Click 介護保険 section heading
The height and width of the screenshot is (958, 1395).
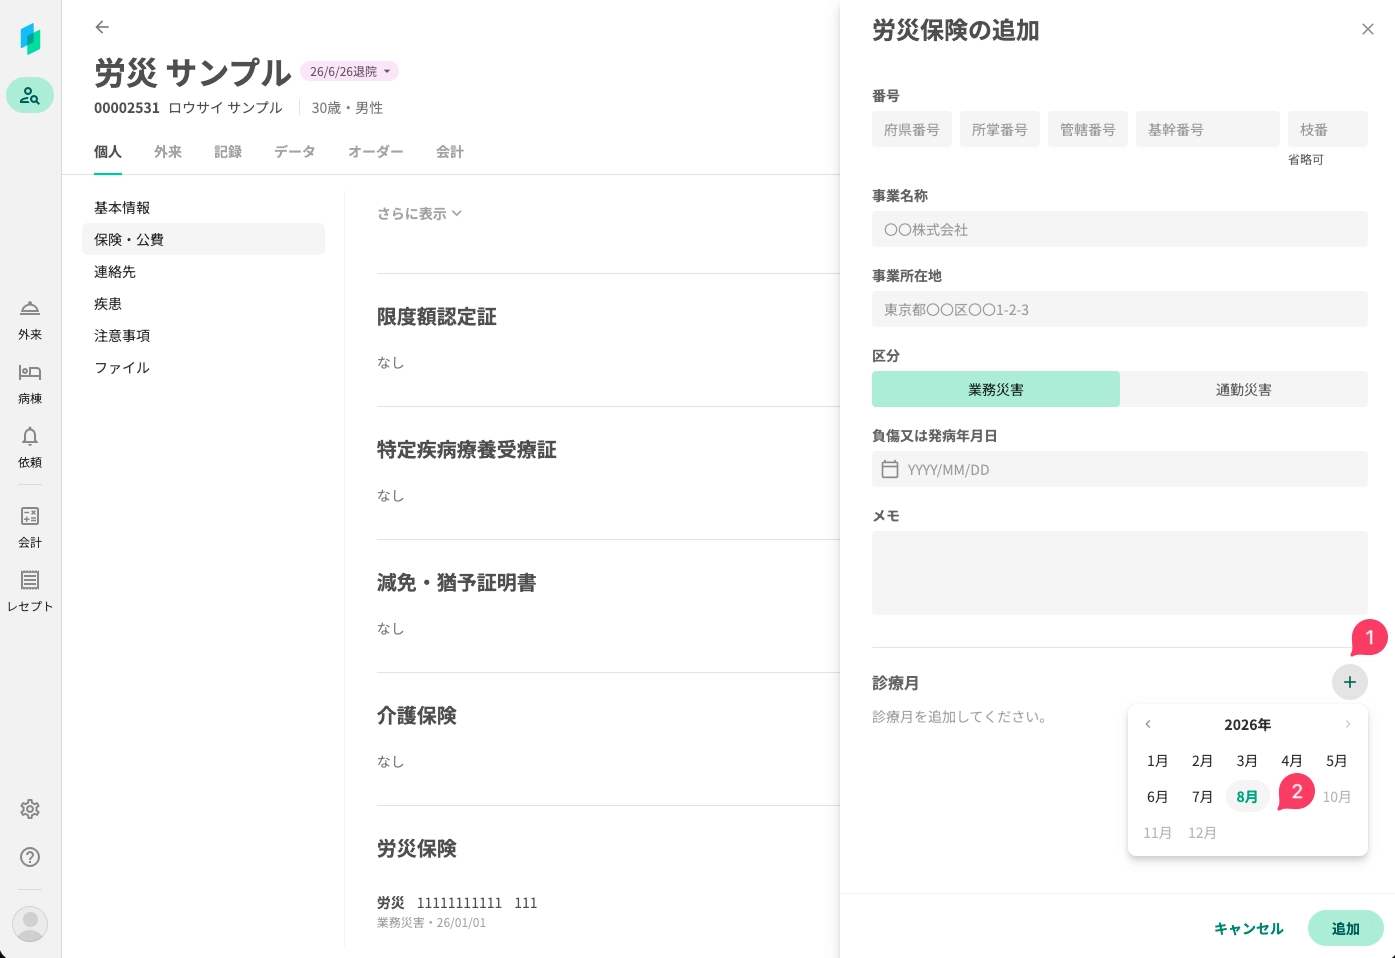(417, 716)
